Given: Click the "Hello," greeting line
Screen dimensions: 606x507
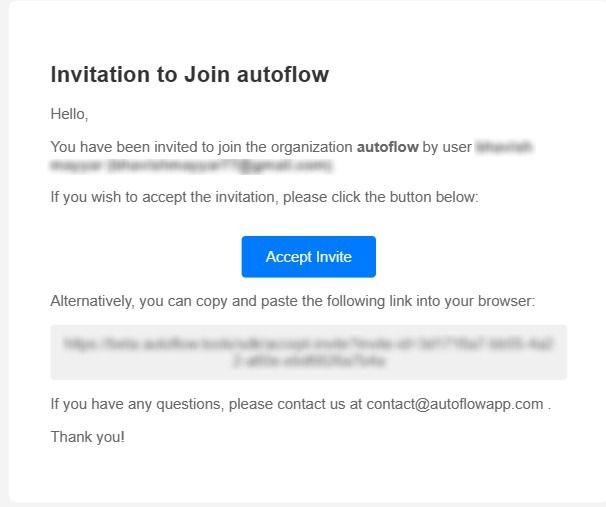Looking at the screenshot, I should click(69, 114).
